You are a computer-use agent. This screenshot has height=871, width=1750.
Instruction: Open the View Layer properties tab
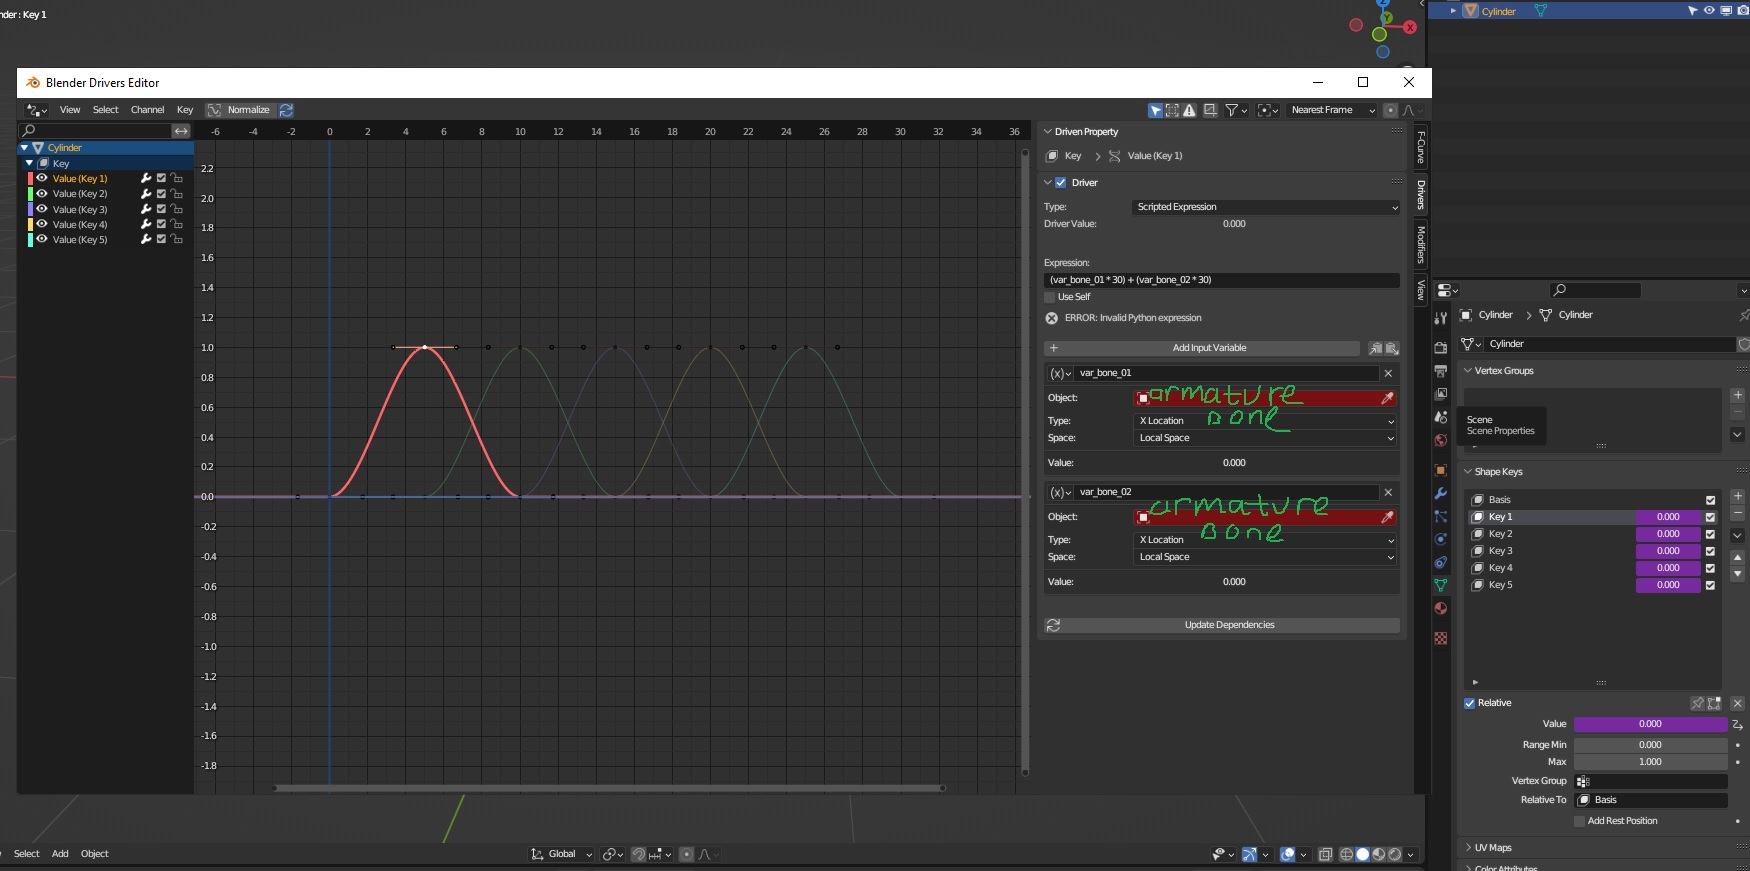[1441, 394]
